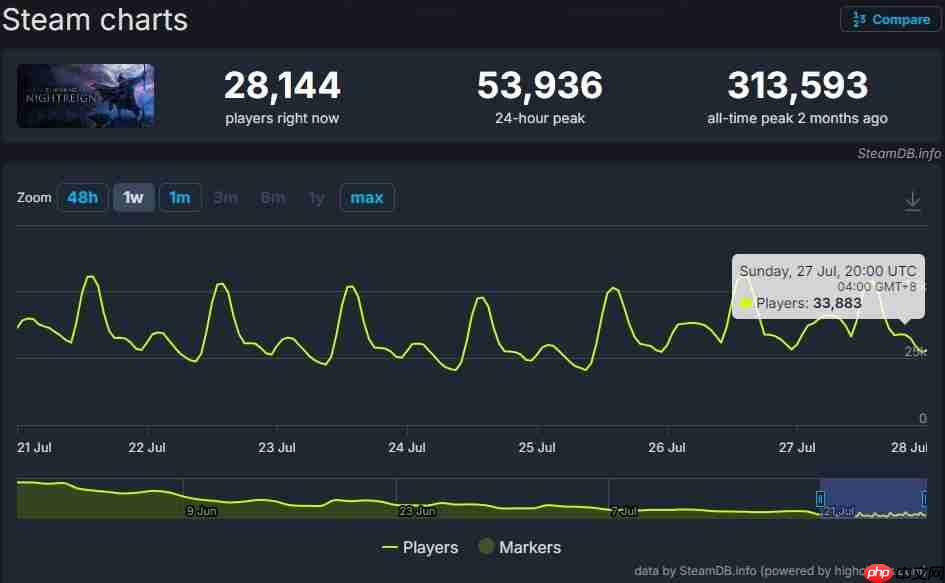Click the 21 Jul axis label
This screenshot has height=583, width=945.
pos(34,447)
